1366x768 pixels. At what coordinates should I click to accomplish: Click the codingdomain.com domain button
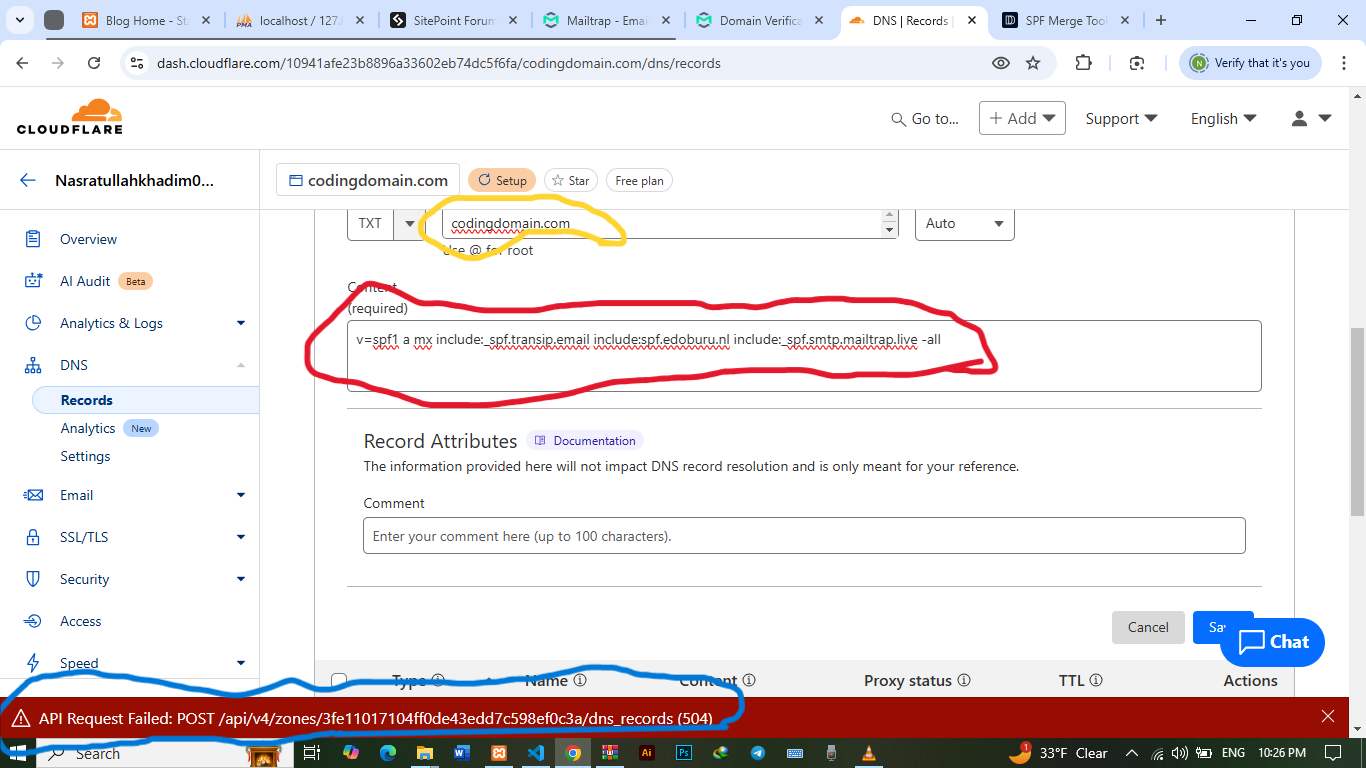point(368,180)
